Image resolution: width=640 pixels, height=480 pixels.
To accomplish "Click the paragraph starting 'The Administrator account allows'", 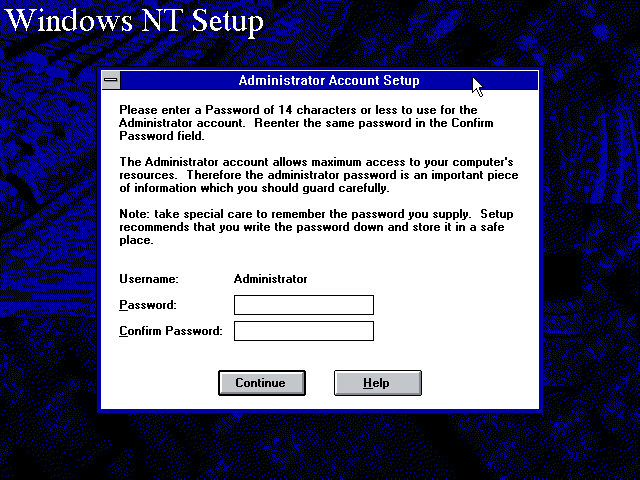I will point(318,175).
